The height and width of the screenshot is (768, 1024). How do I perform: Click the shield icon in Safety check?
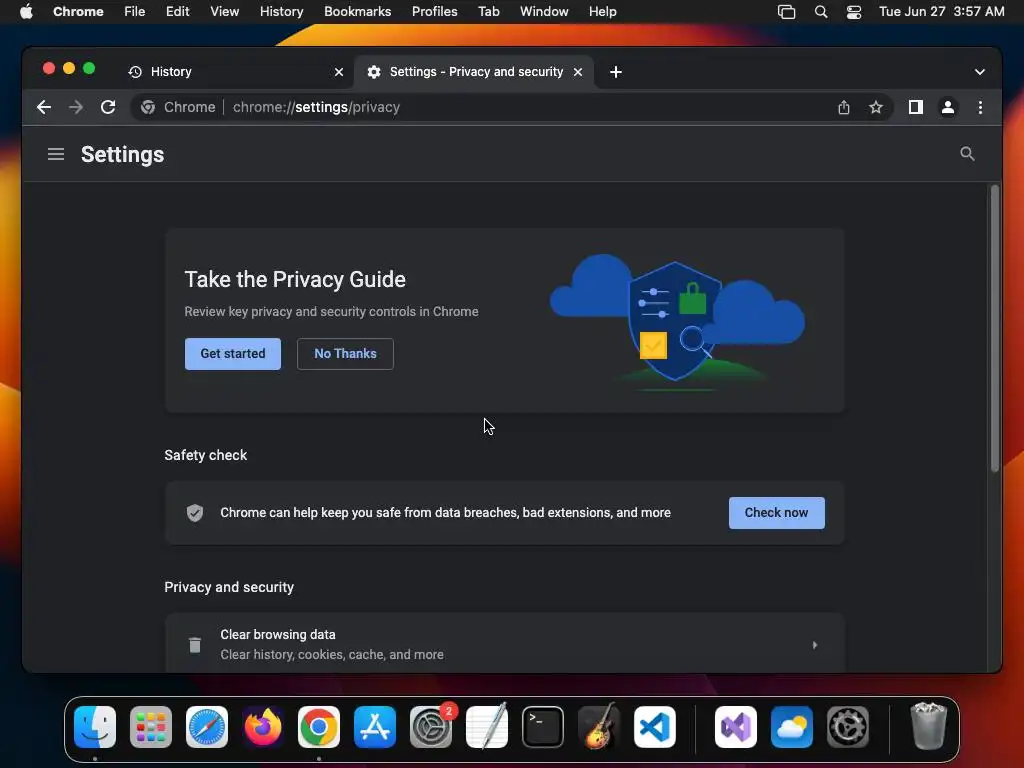[195, 513]
